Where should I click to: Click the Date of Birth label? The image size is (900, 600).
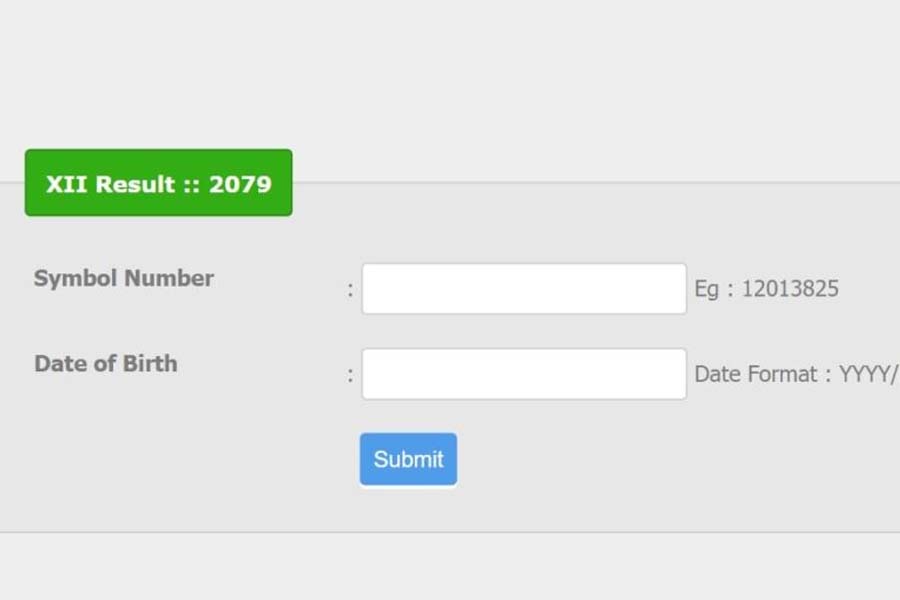tap(106, 363)
